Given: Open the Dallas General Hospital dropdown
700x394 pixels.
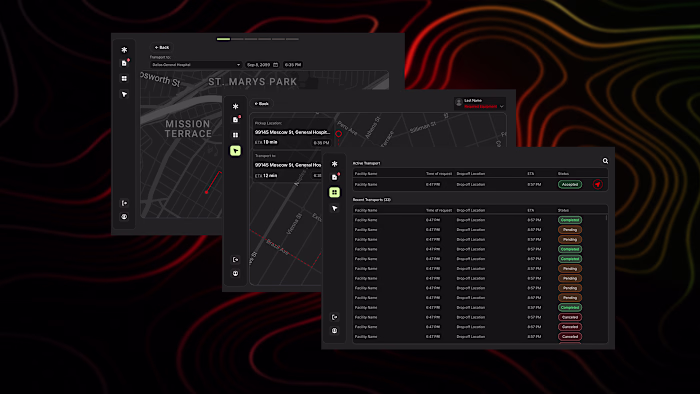Looking at the screenshot, I should (x=196, y=65).
